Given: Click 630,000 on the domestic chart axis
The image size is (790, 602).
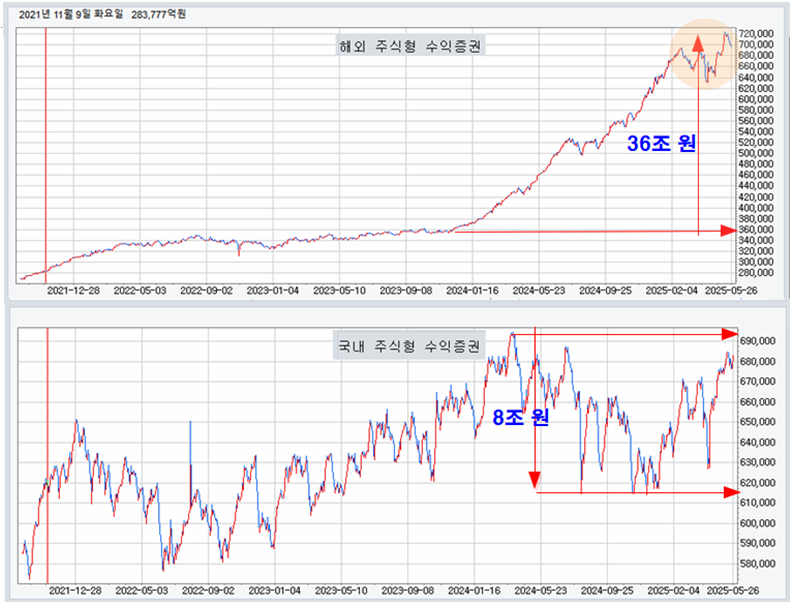Looking at the screenshot, I should point(757,462).
